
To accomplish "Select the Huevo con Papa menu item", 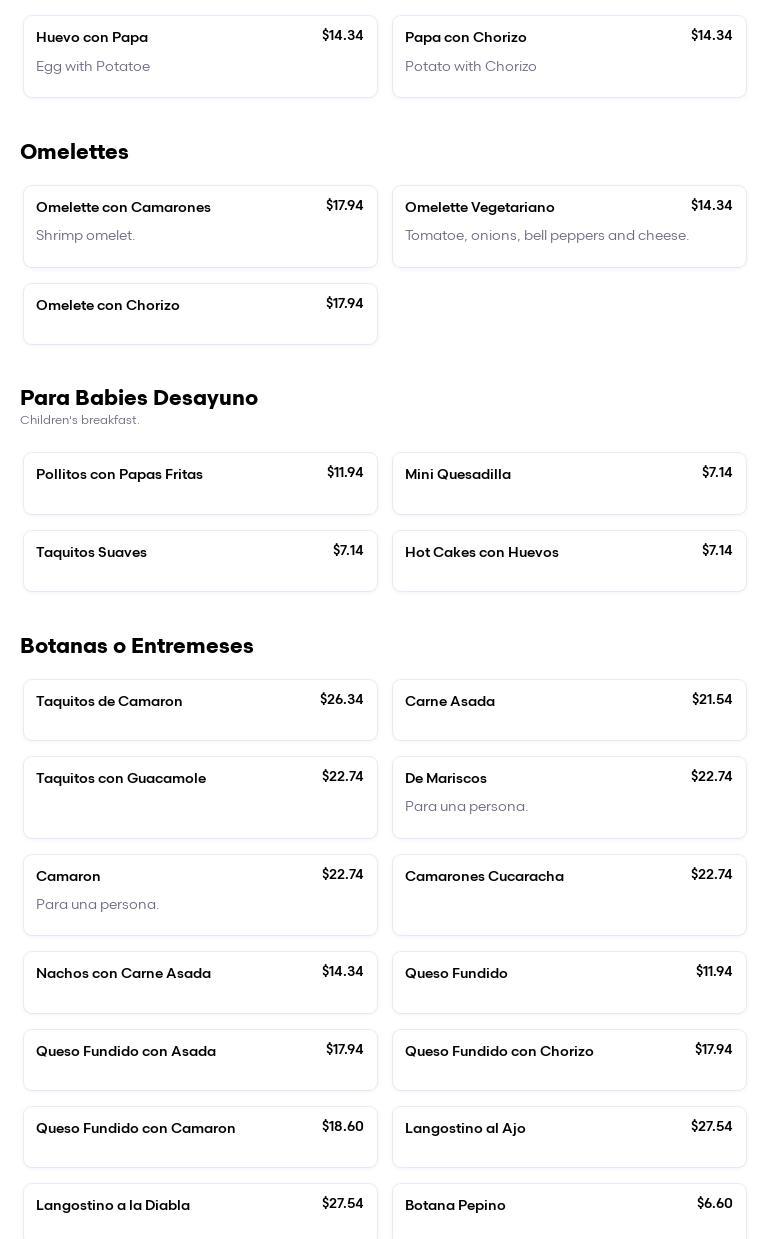I will click(x=200, y=56).
